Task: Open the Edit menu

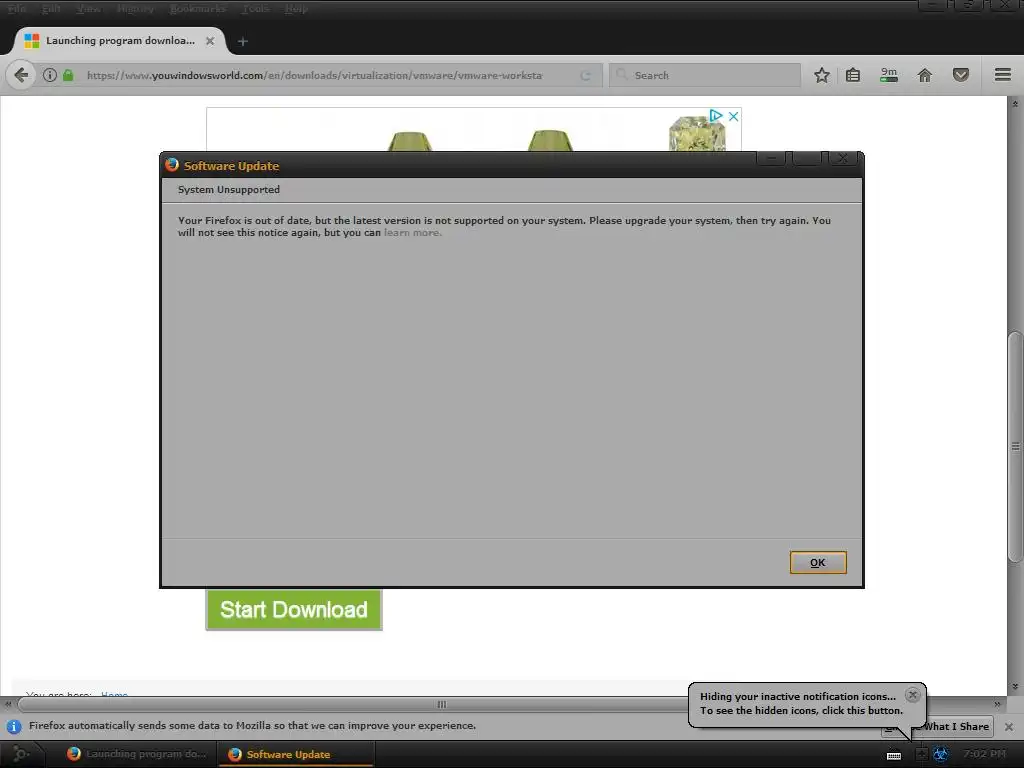Action: pos(51,8)
